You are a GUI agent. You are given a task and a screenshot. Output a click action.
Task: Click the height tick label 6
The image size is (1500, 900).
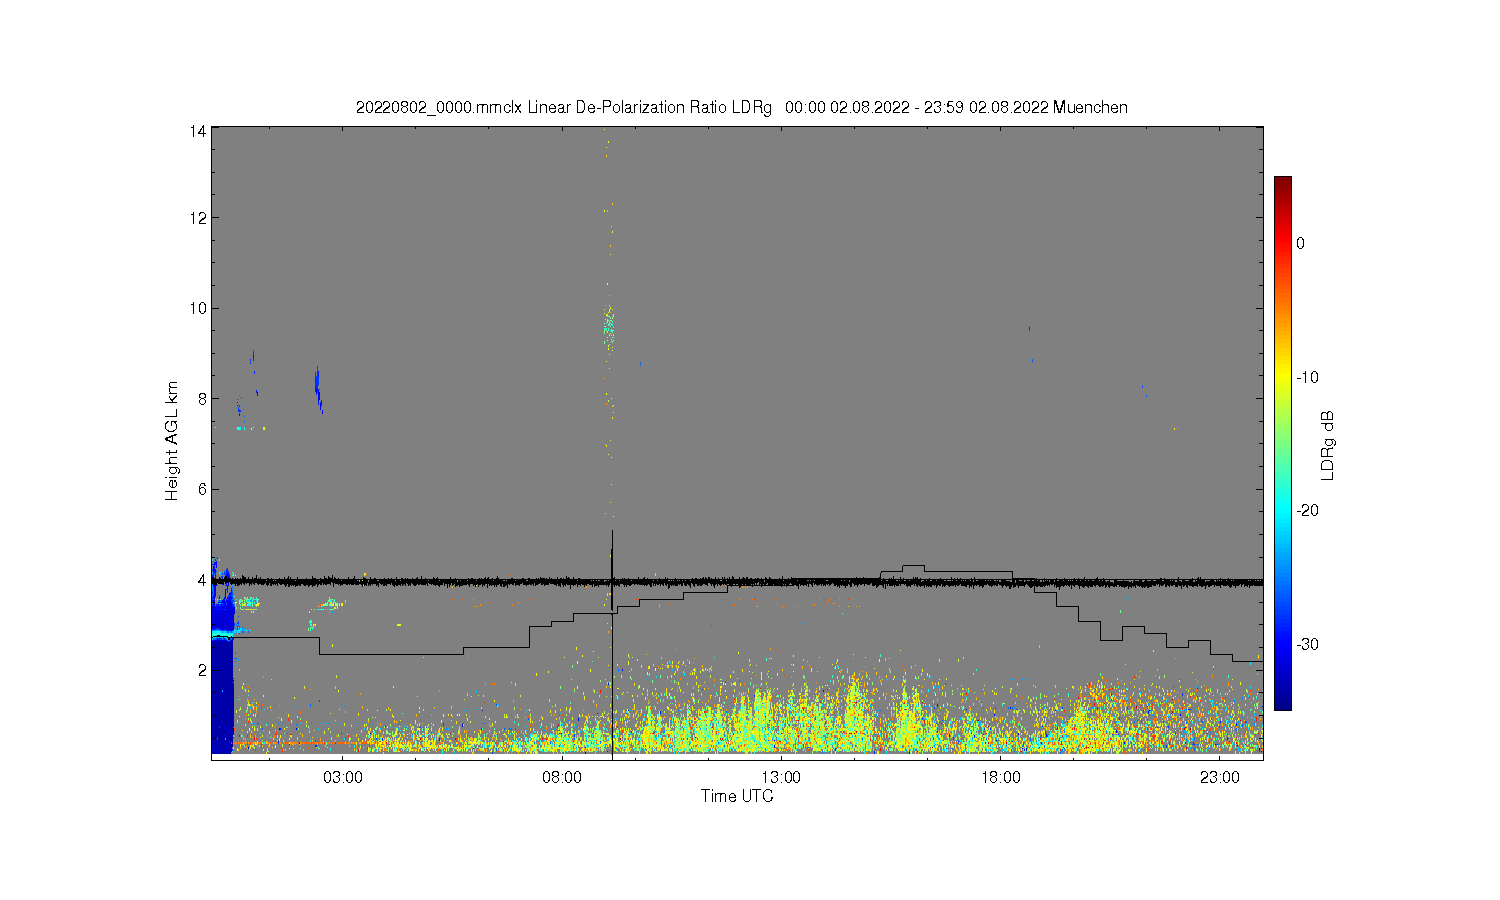[x=202, y=489]
